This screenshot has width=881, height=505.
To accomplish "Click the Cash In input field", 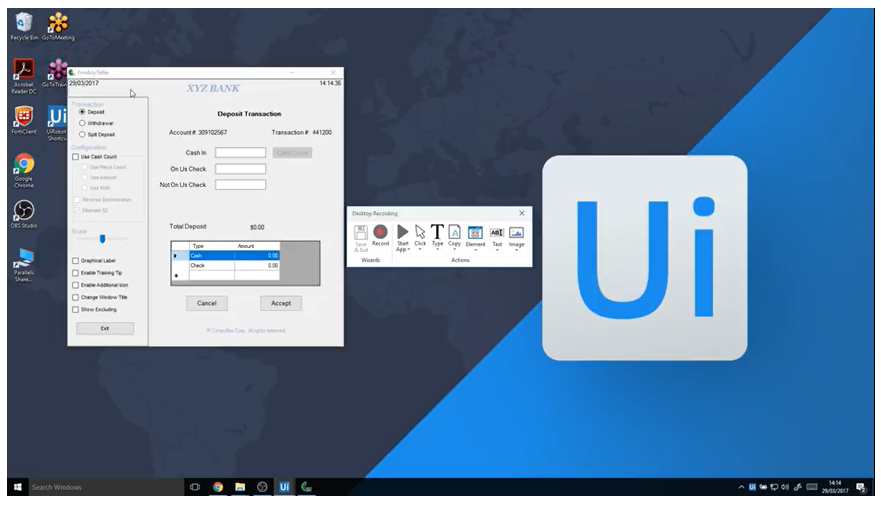I will (x=240, y=153).
